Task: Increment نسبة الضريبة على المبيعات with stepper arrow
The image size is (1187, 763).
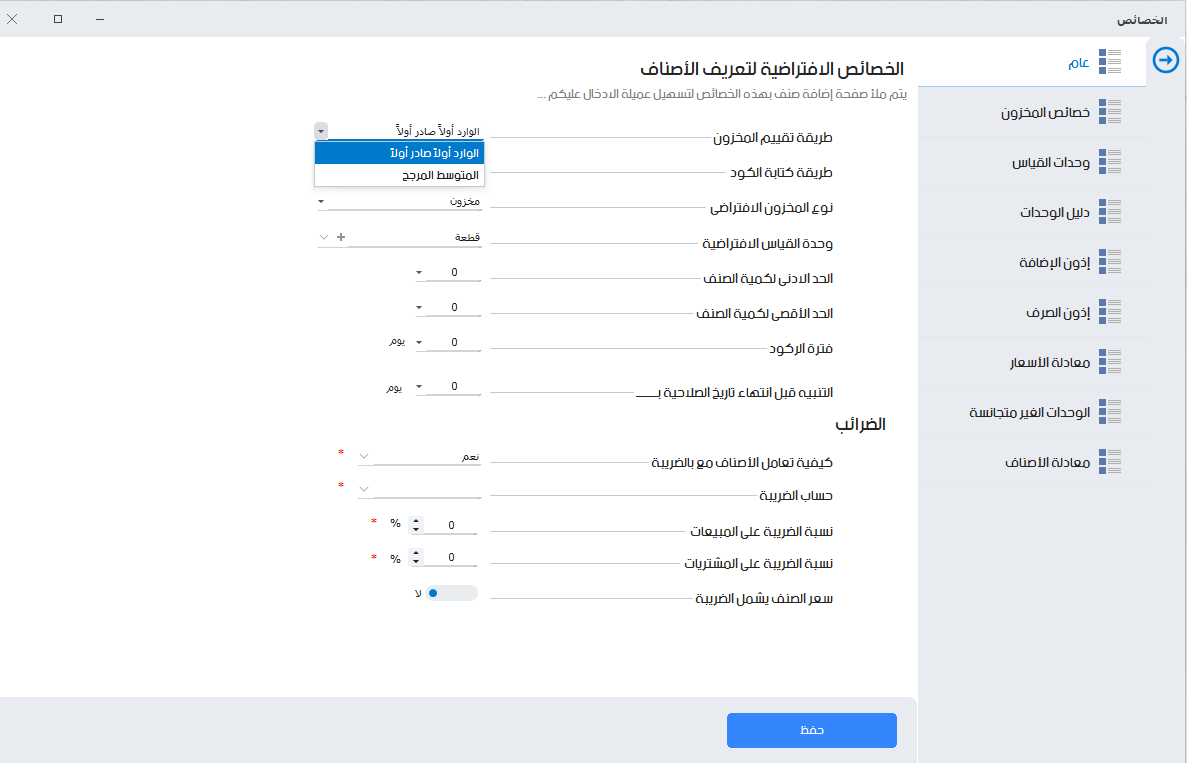Action: click(x=415, y=519)
